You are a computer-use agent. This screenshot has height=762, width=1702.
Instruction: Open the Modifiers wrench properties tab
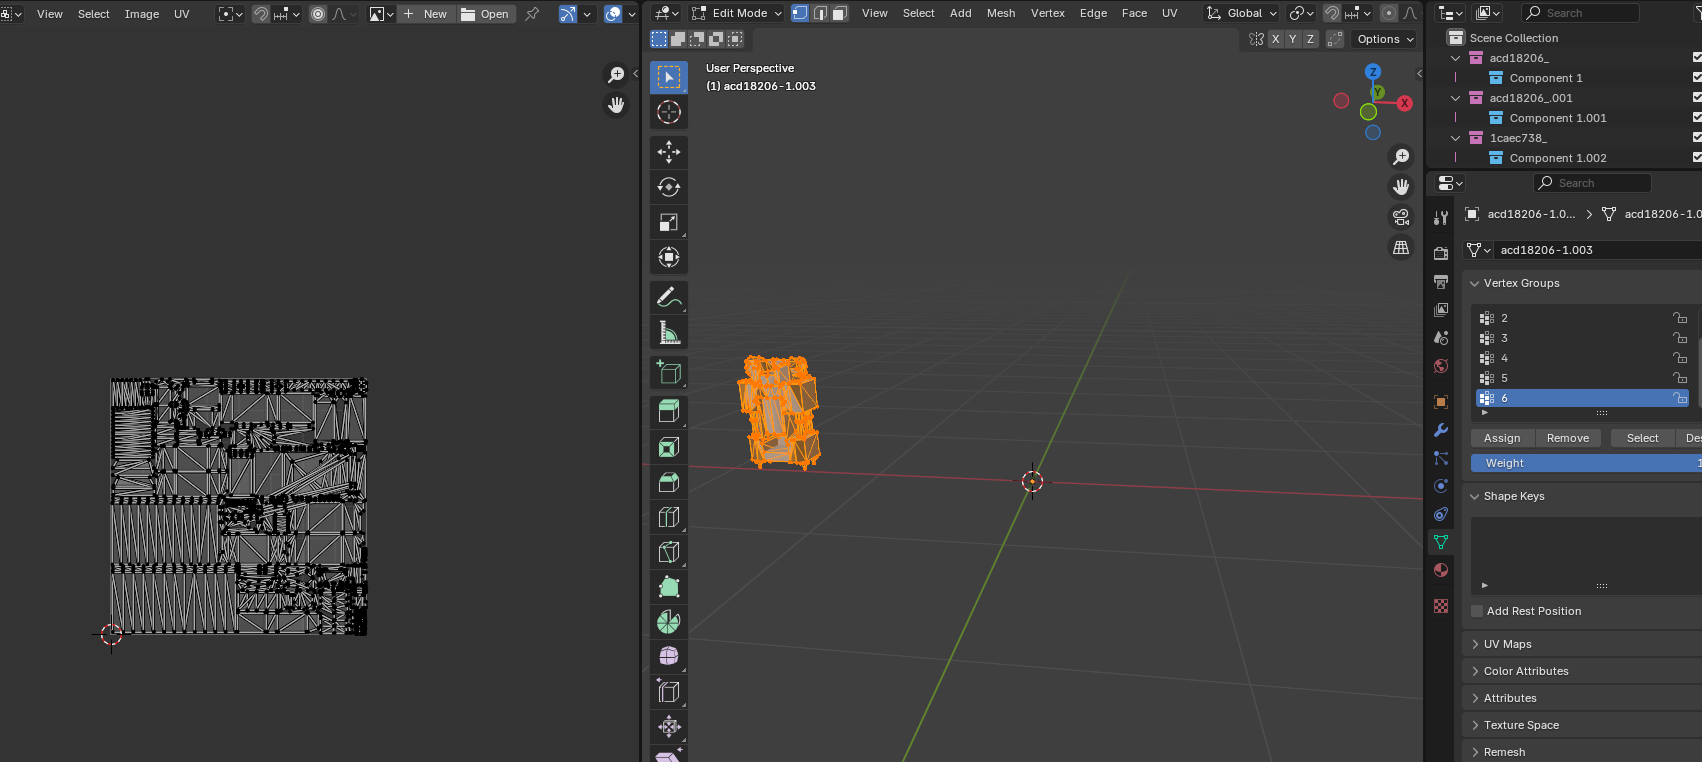[1441, 430]
